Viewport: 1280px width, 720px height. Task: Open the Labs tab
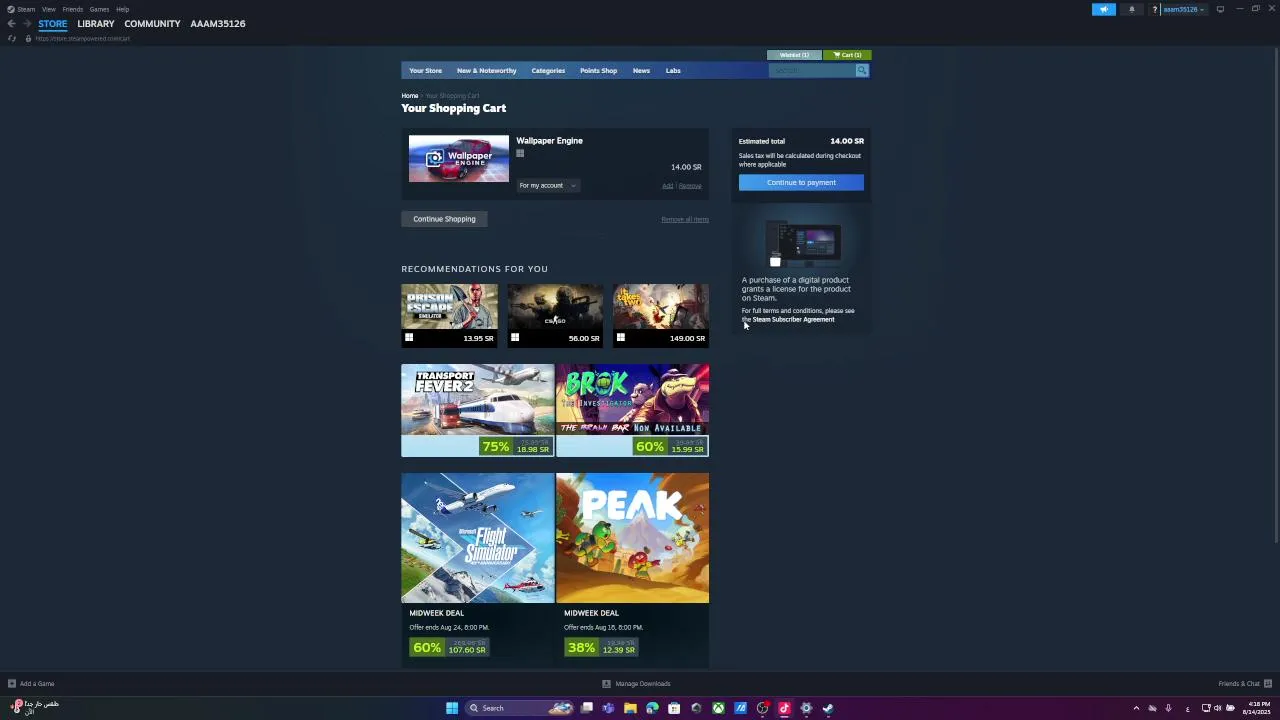coord(673,70)
